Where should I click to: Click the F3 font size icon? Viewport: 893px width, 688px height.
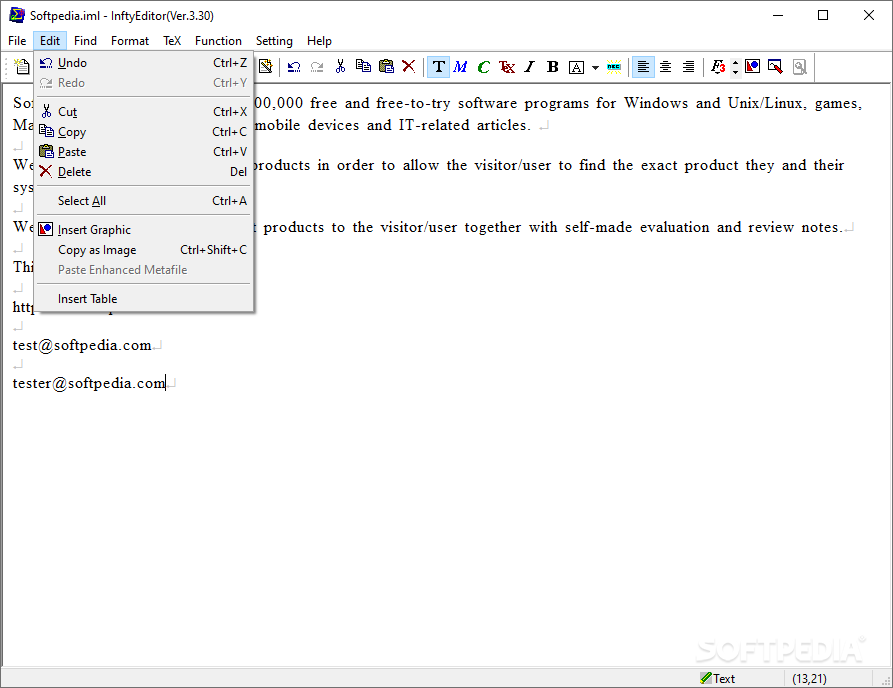tap(718, 67)
